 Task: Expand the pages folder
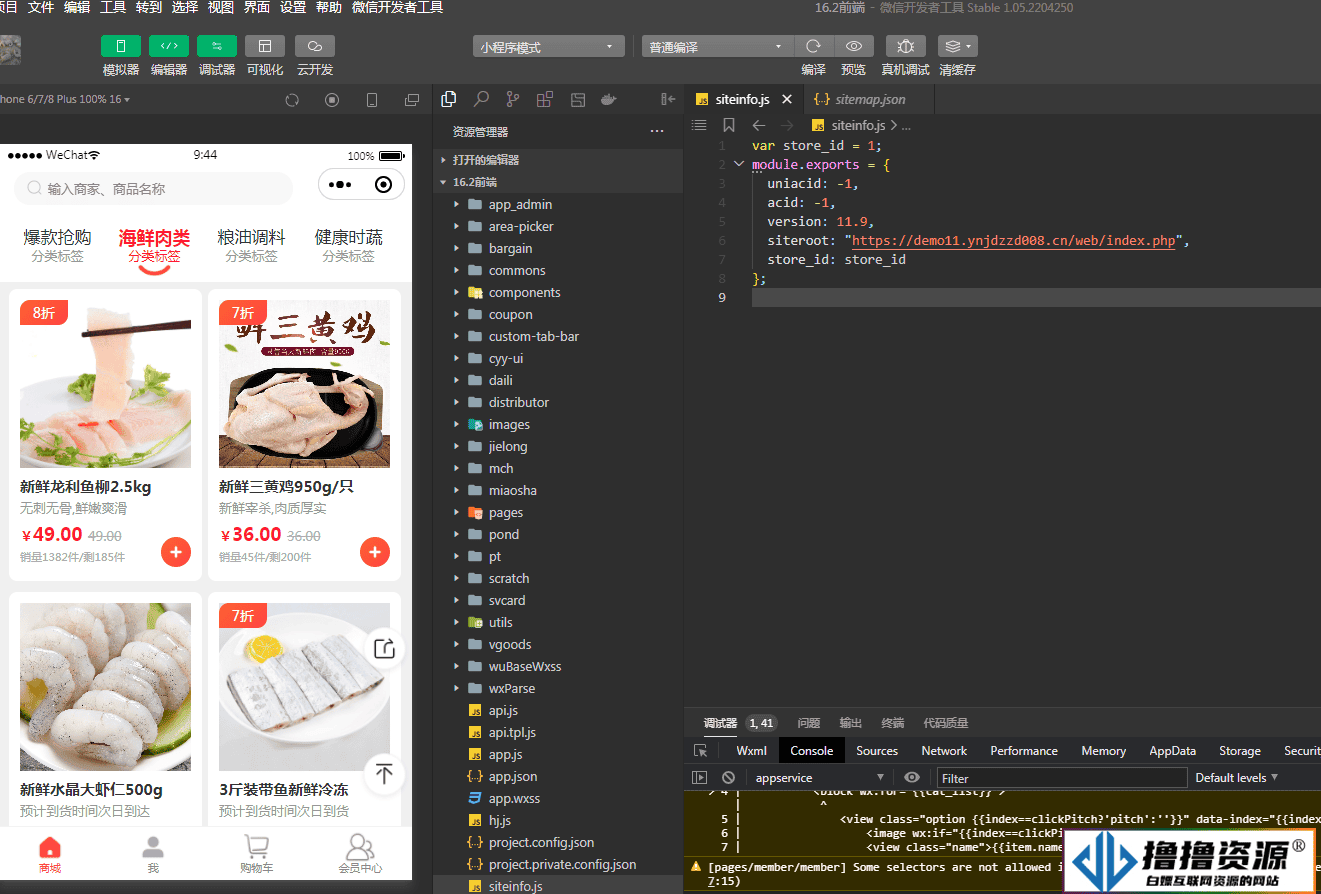[x=558, y=512]
